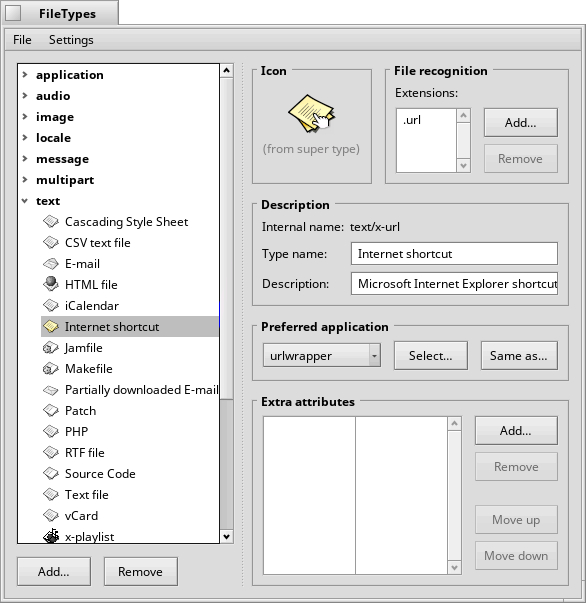
Task: Click the Partially downloaded E-mail icon
Action: coord(50,390)
